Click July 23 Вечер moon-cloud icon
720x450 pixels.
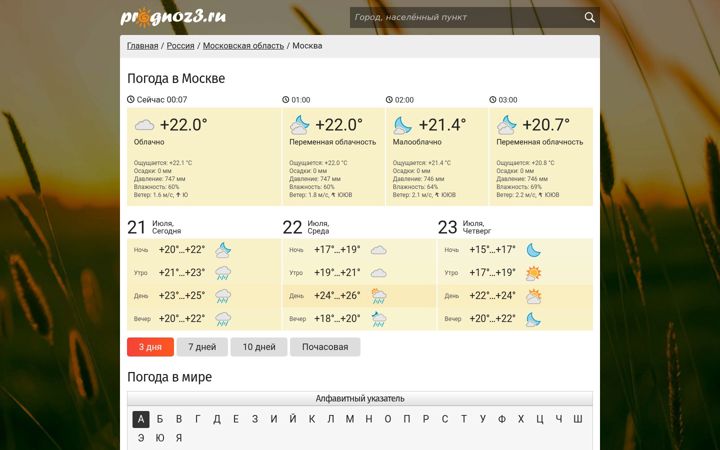pos(534,319)
